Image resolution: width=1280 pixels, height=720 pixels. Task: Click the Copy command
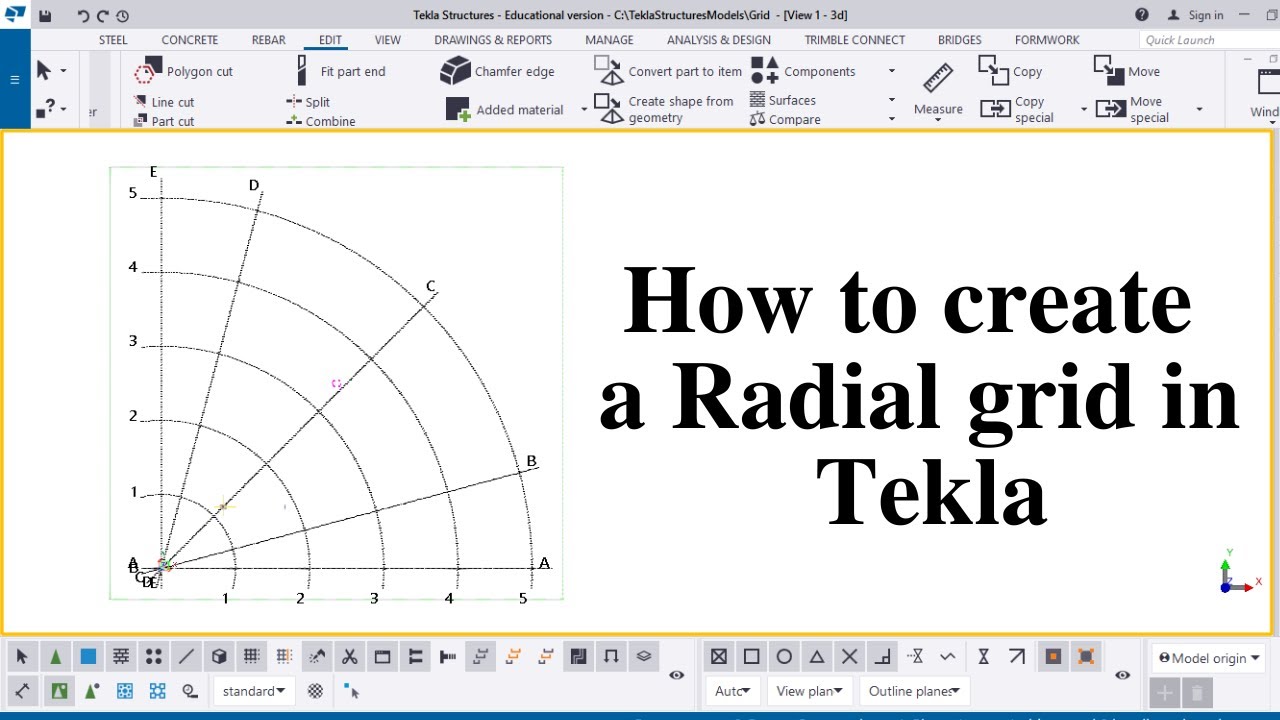coord(1010,71)
